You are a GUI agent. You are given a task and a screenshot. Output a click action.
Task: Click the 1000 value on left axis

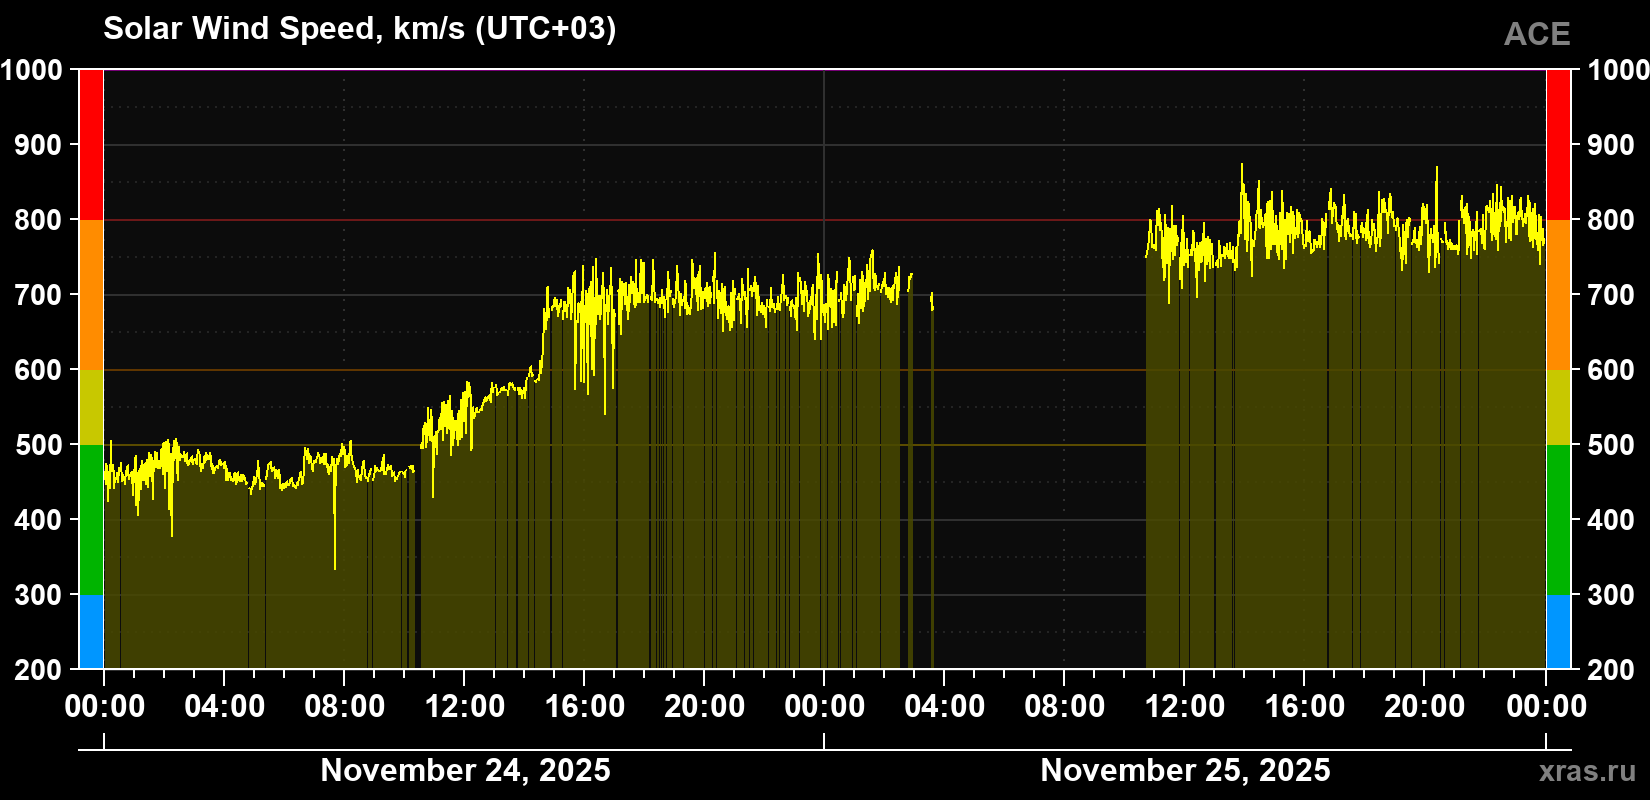coord(32,70)
